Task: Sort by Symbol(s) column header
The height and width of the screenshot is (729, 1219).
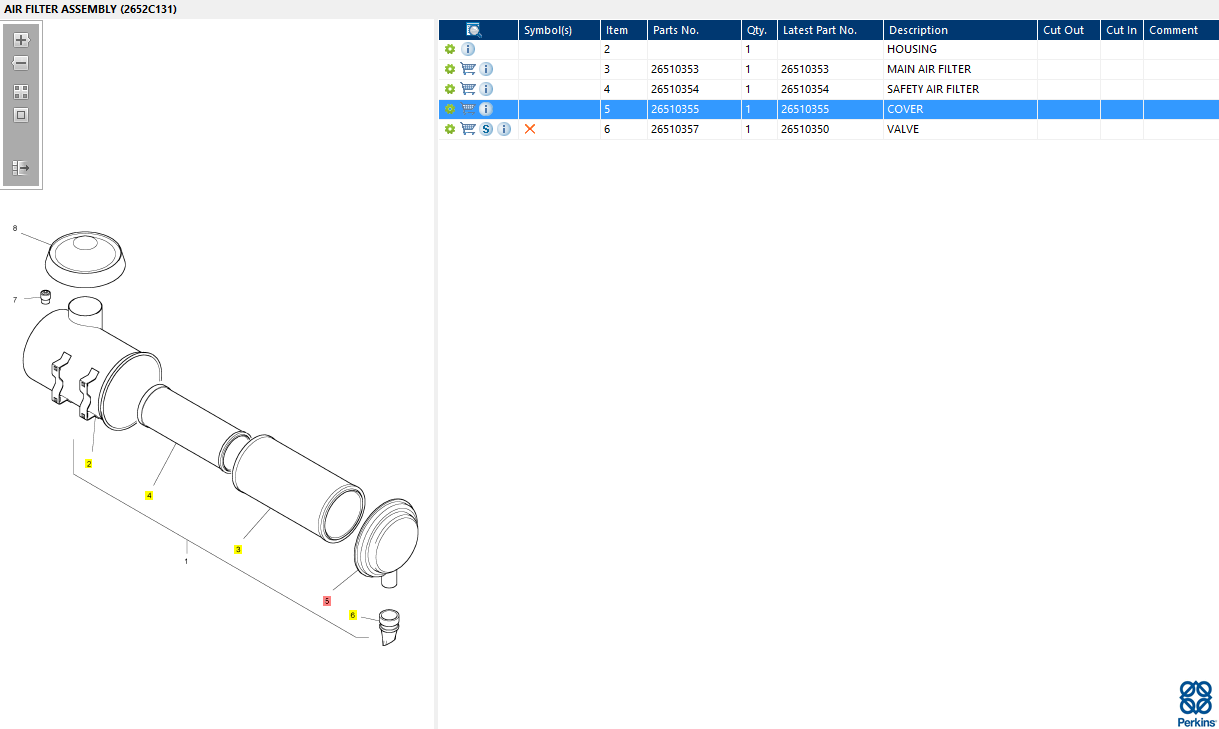Action: pos(559,30)
